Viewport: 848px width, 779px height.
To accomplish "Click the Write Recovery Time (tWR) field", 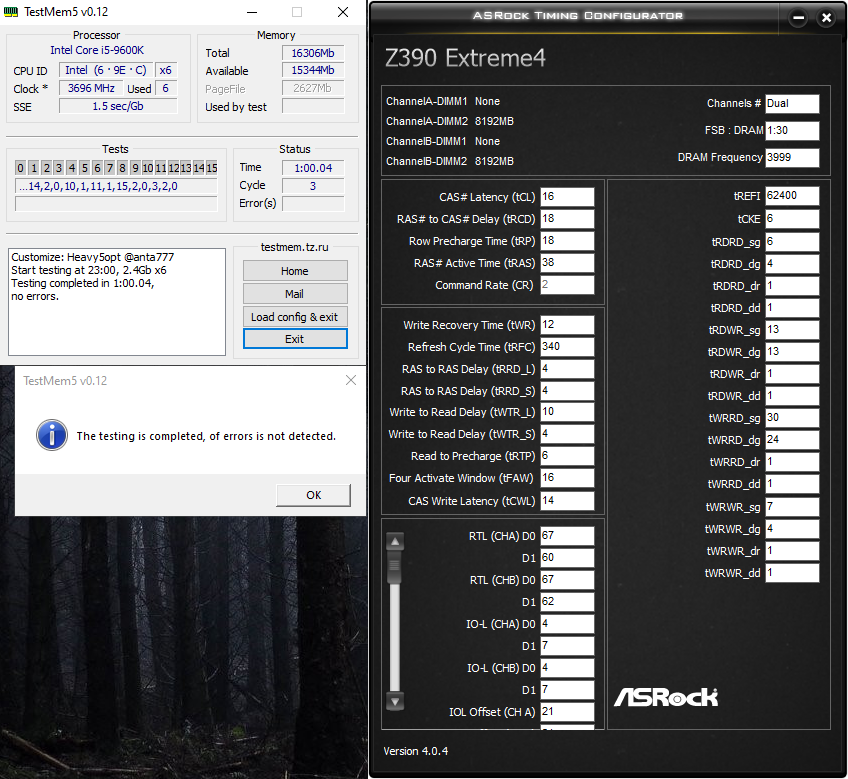I will pos(567,325).
